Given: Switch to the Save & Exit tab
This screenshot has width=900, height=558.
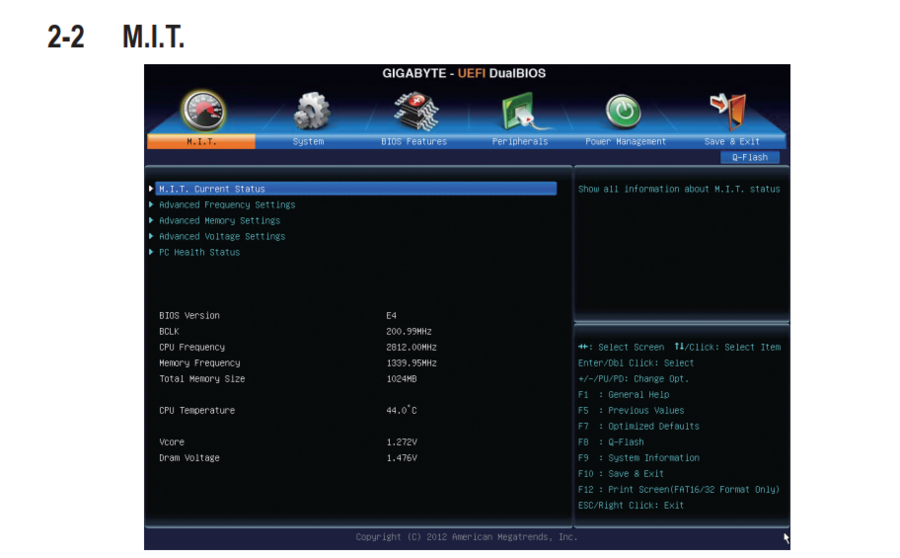Looking at the screenshot, I should (732, 141).
